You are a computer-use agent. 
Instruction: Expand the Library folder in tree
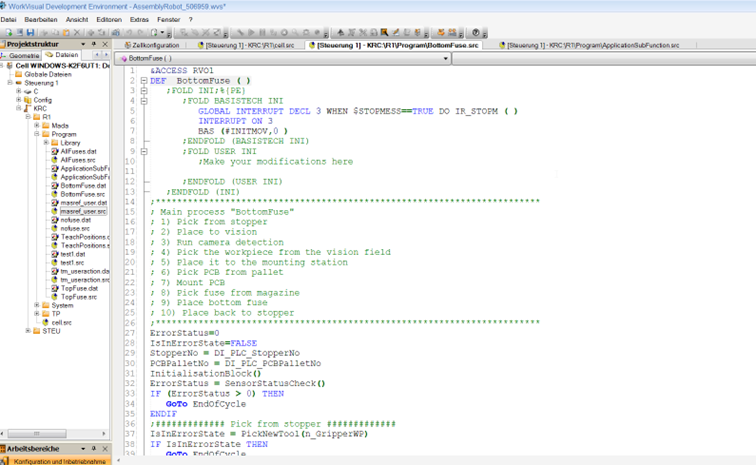pyautogui.click(x=45, y=142)
